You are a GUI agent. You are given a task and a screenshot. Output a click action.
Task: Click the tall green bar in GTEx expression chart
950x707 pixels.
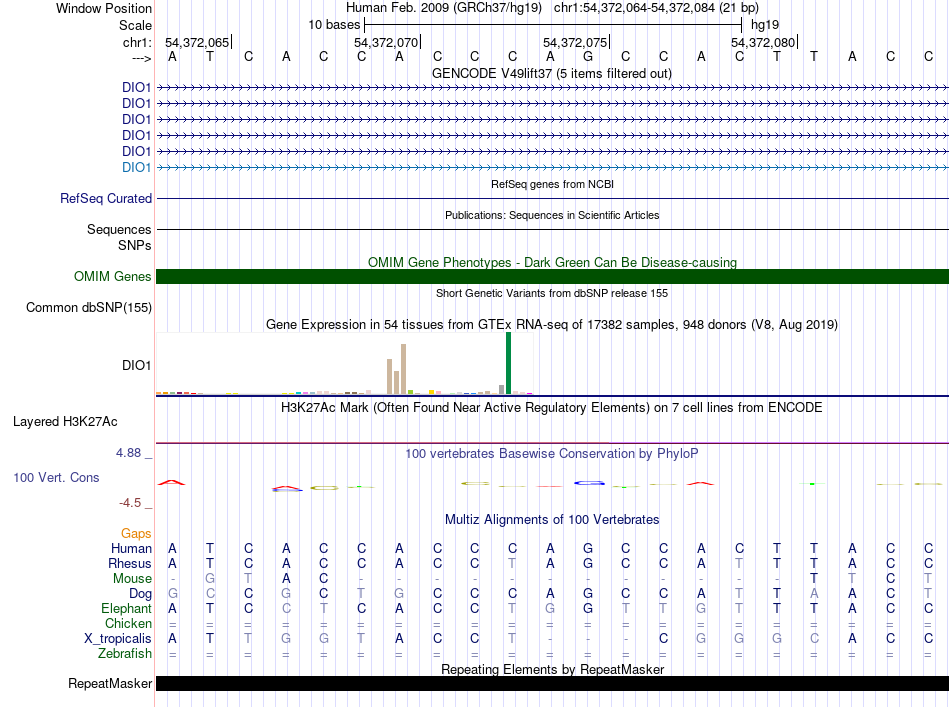(x=508, y=363)
